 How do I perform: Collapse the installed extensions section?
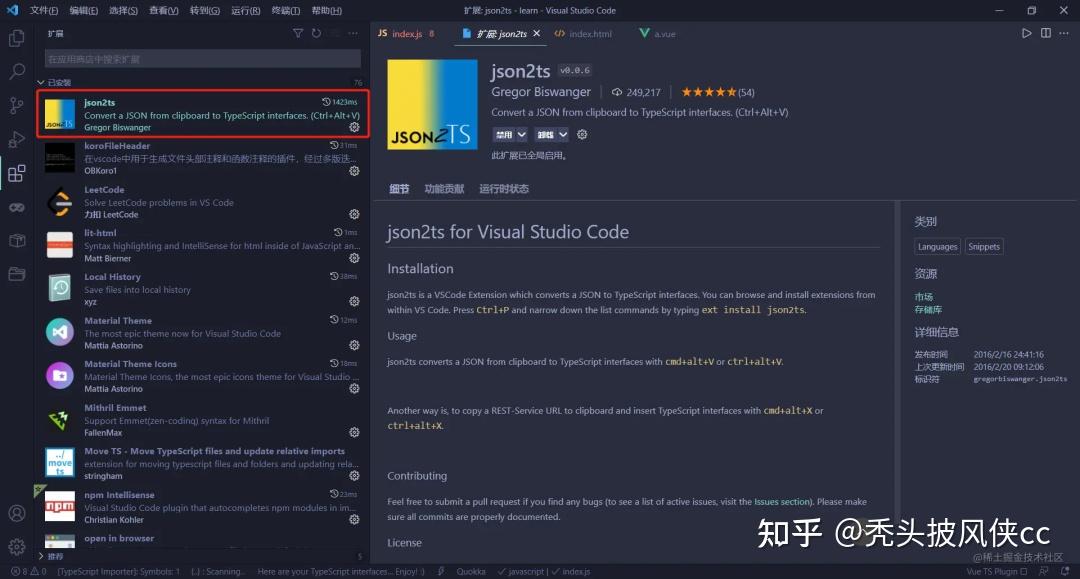pyautogui.click(x=41, y=82)
